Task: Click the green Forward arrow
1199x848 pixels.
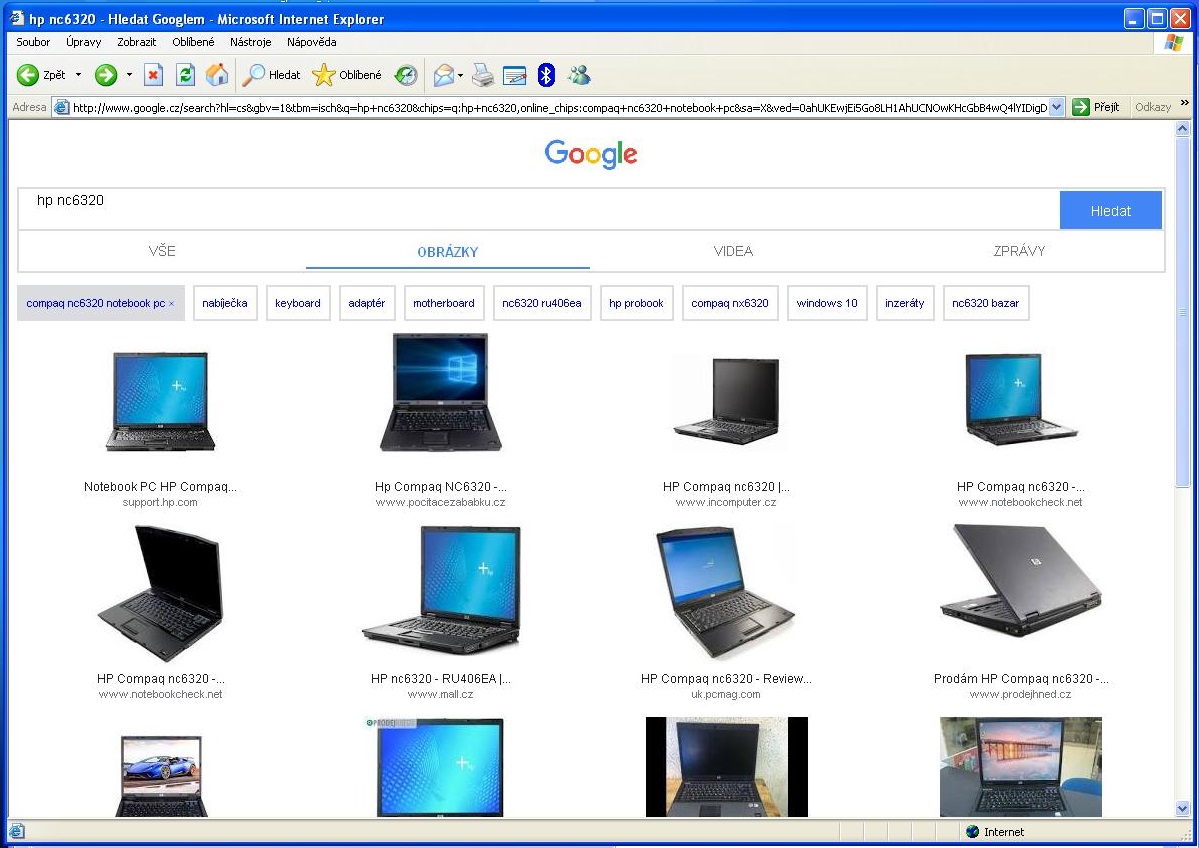Action: click(x=106, y=75)
